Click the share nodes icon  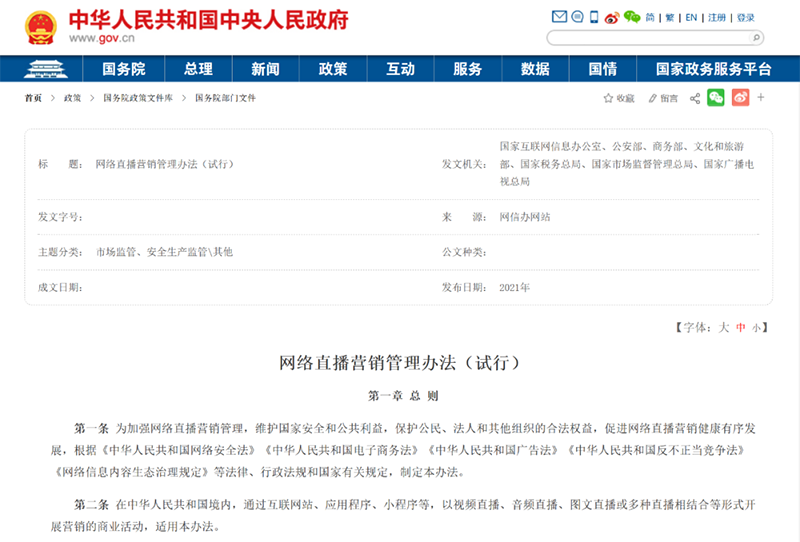(x=695, y=98)
